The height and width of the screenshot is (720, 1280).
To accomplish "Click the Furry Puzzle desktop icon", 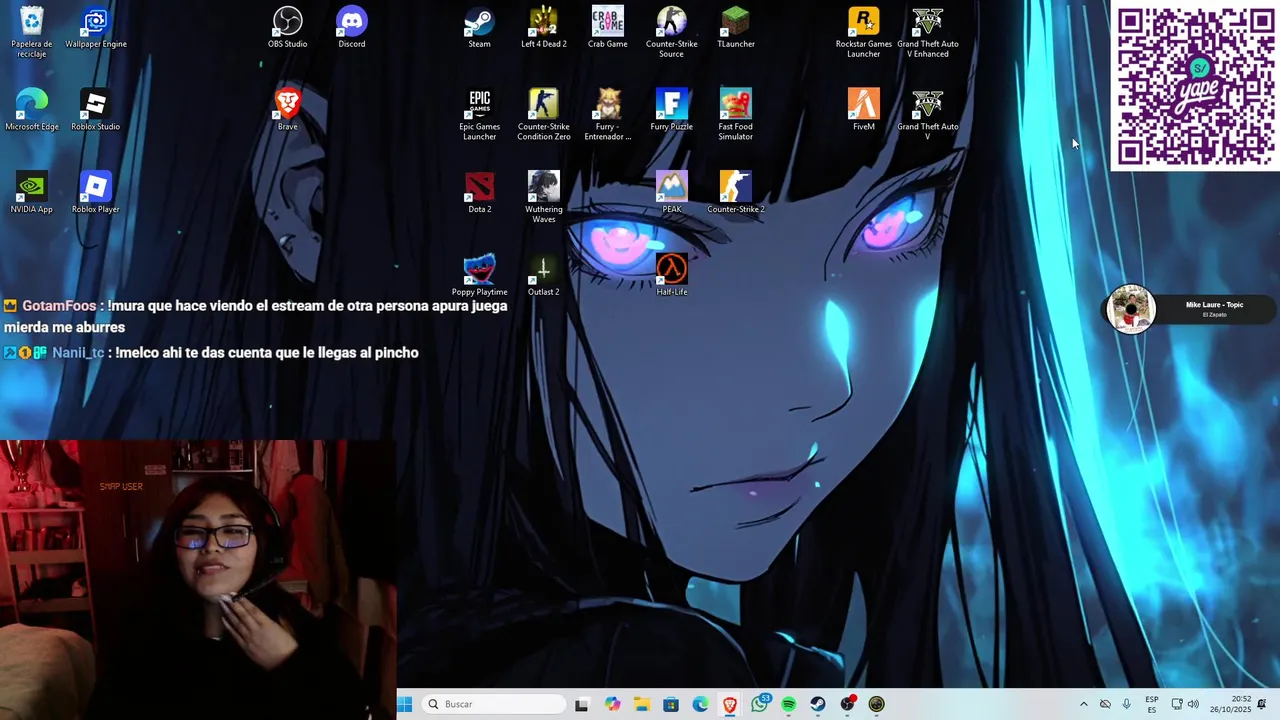I will tap(672, 110).
